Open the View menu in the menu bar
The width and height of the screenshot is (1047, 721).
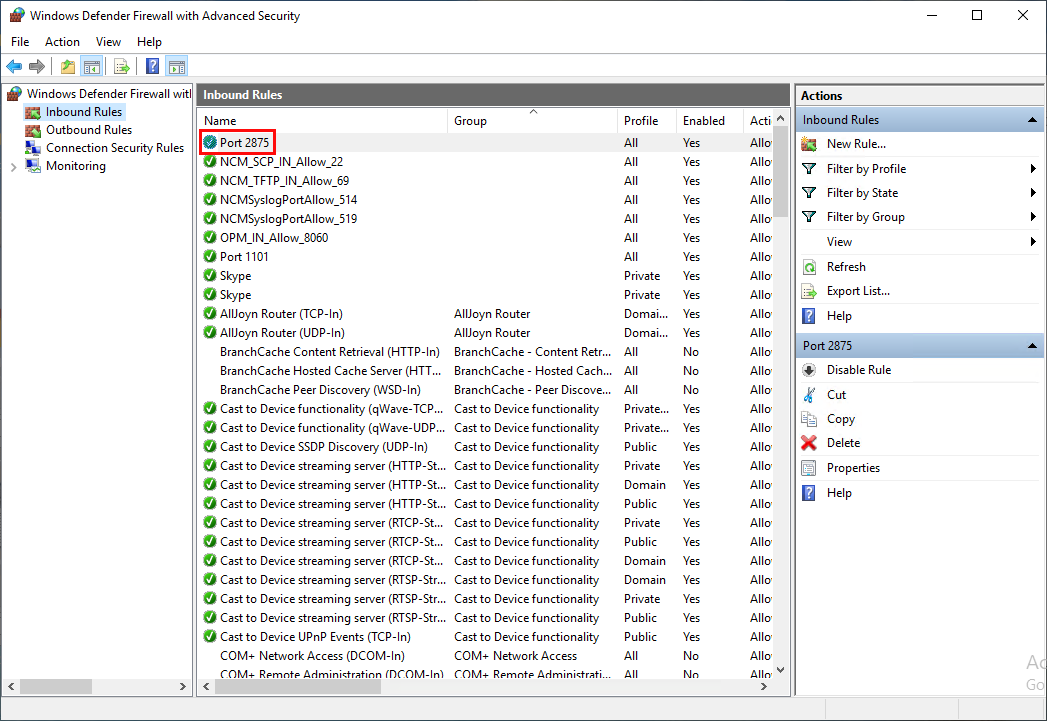pyautogui.click(x=108, y=42)
